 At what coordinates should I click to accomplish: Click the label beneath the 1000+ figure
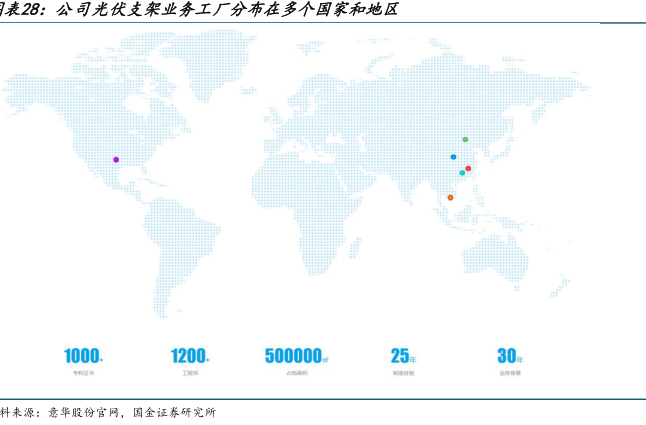pyautogui.click(x=83, y=373)
